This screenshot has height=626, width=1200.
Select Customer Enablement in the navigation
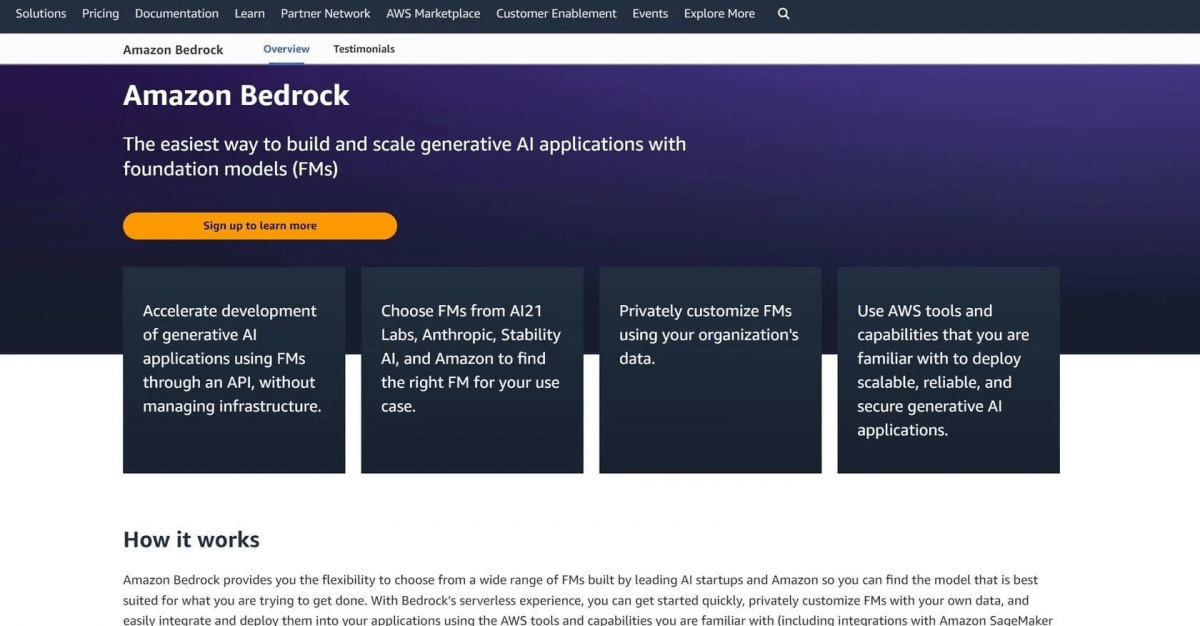click(556, 13)
